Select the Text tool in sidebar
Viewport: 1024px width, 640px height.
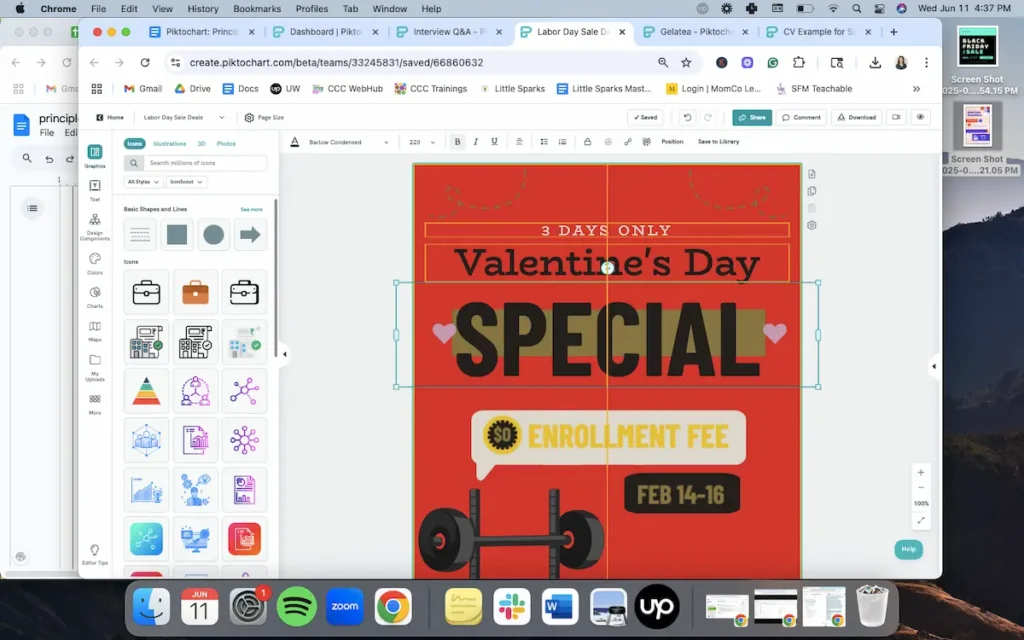pos(95,188)
